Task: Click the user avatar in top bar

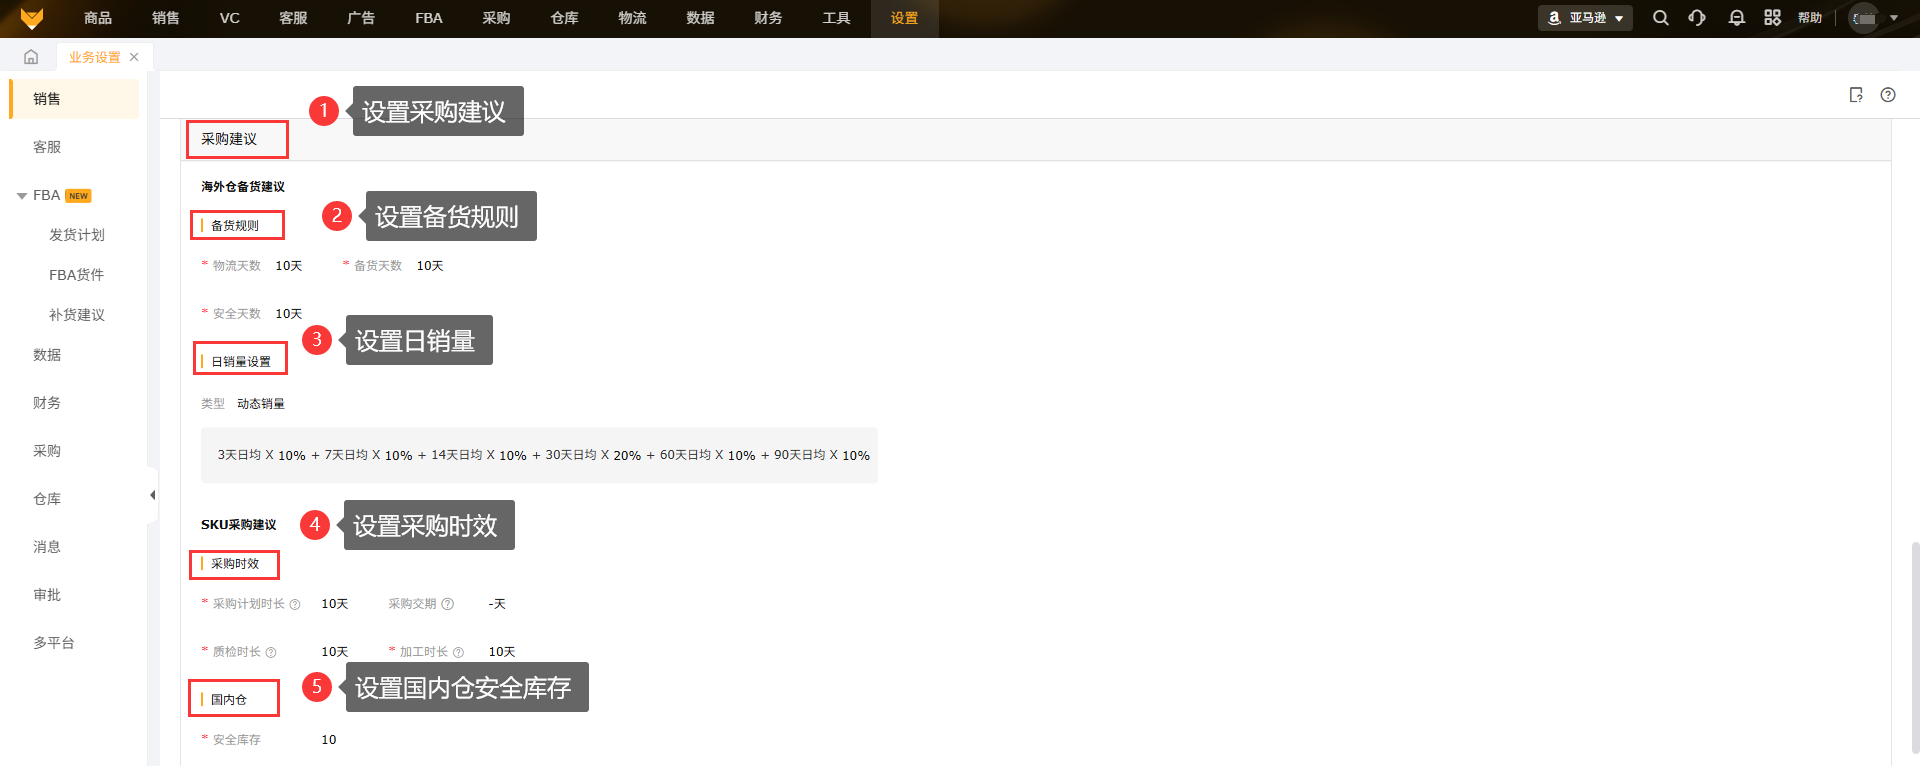Action: [1863, 18]
